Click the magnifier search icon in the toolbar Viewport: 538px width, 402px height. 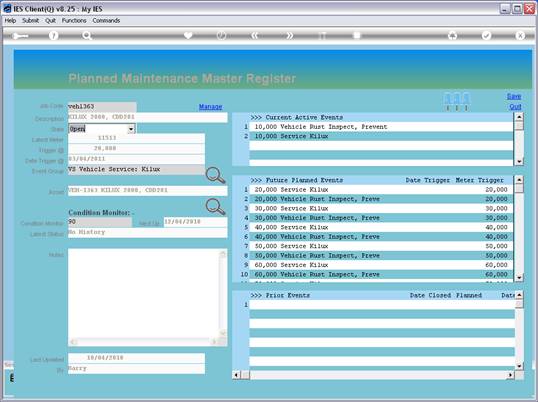tap(87, 36)
